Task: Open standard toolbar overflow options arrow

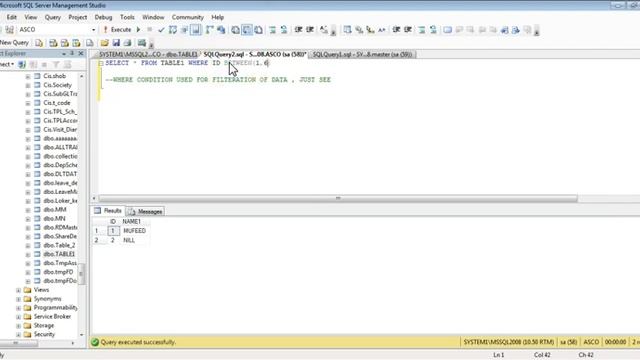Action: (151, 44)
